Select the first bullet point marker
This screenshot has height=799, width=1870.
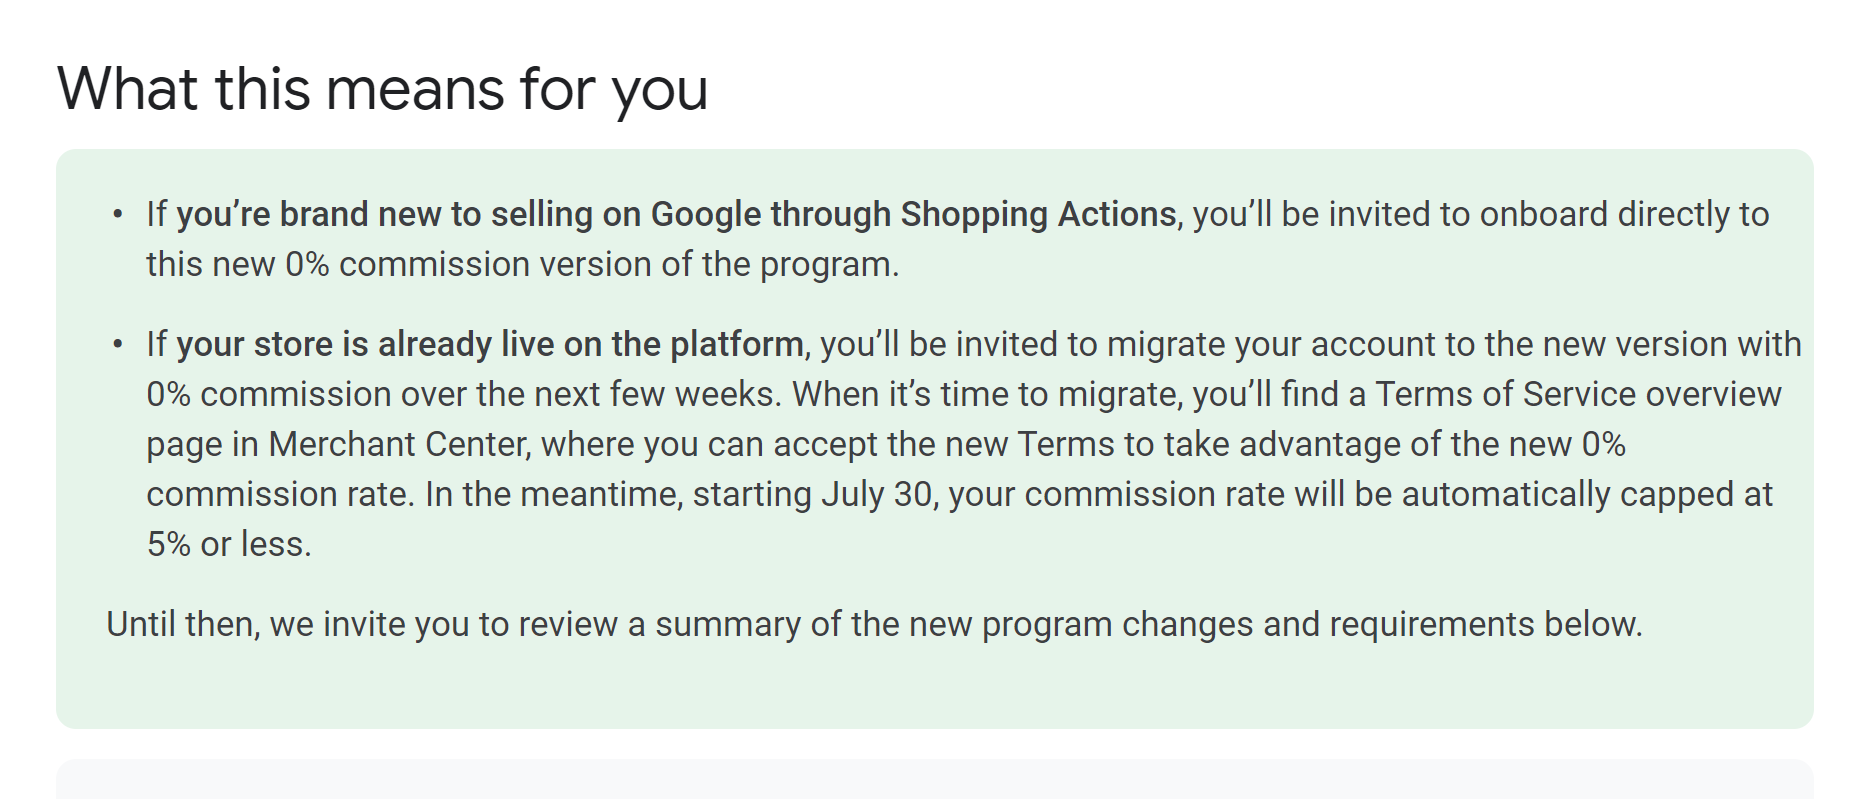tap(118, 214)
